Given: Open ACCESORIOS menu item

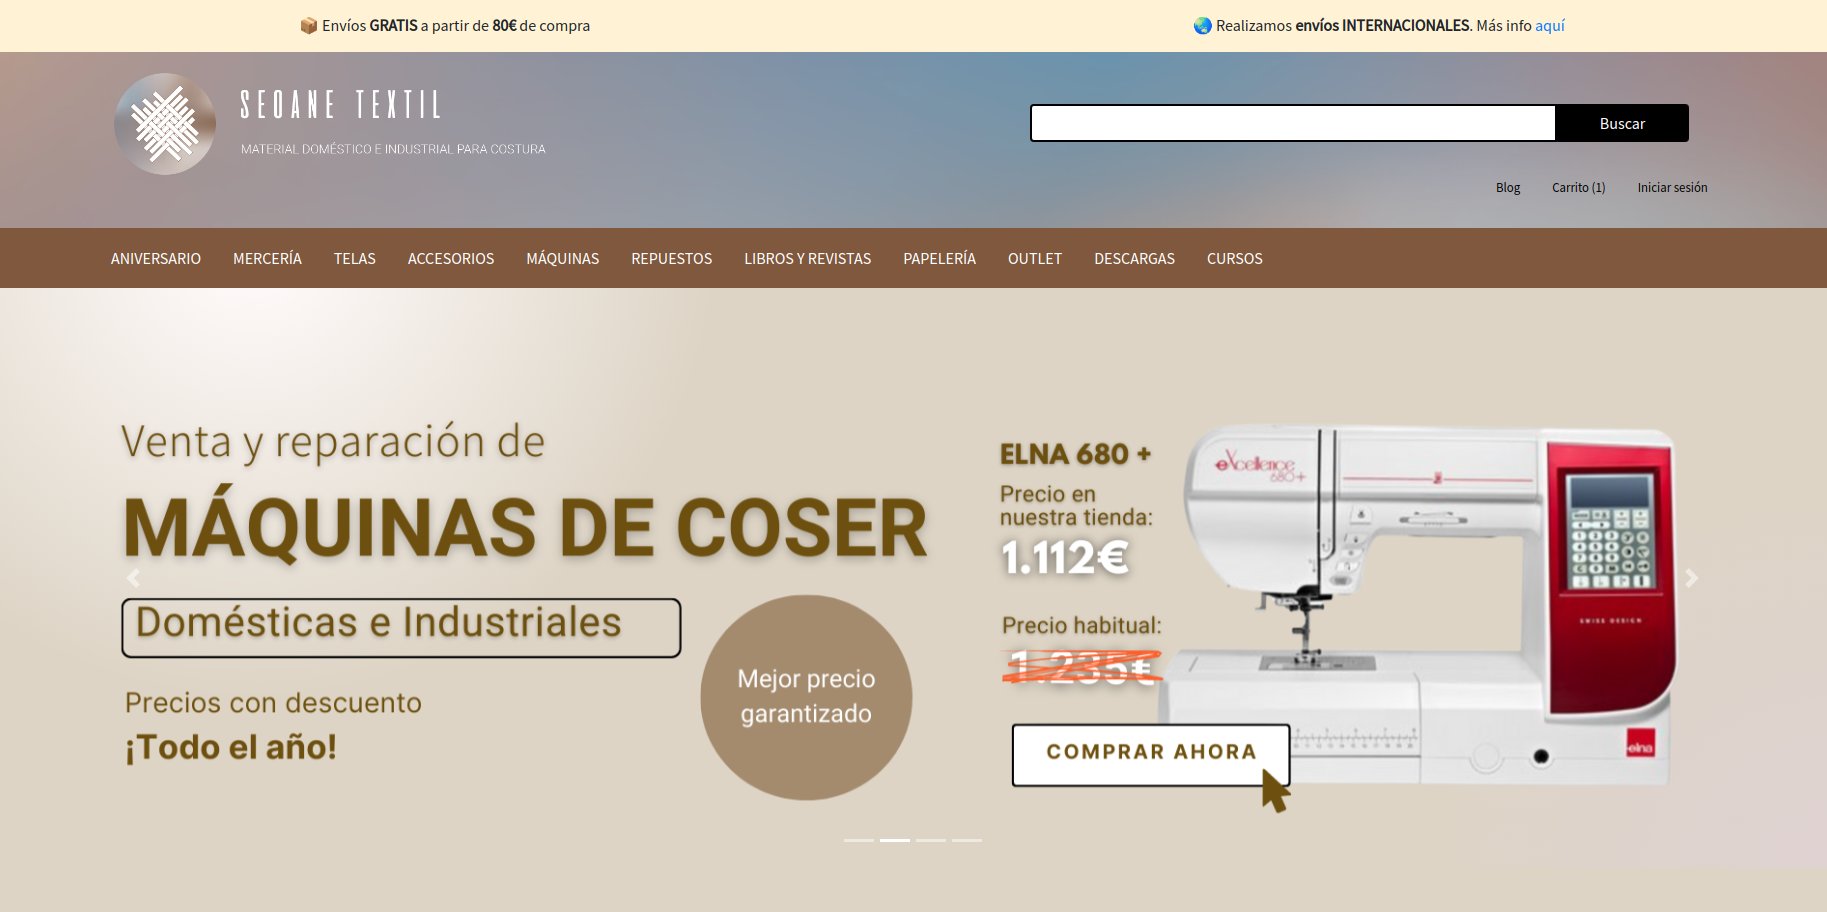Looking at the screenshot, I should (451, 259).
